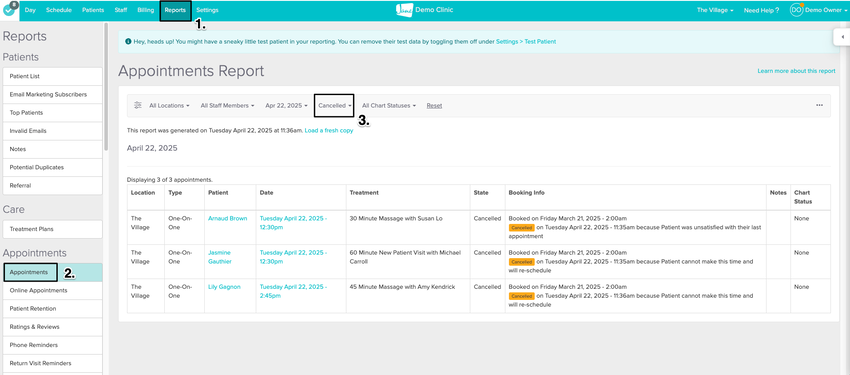Open Email Marketing Subscribers report
The image size is (850, 375).
click(x=53, y=94)
